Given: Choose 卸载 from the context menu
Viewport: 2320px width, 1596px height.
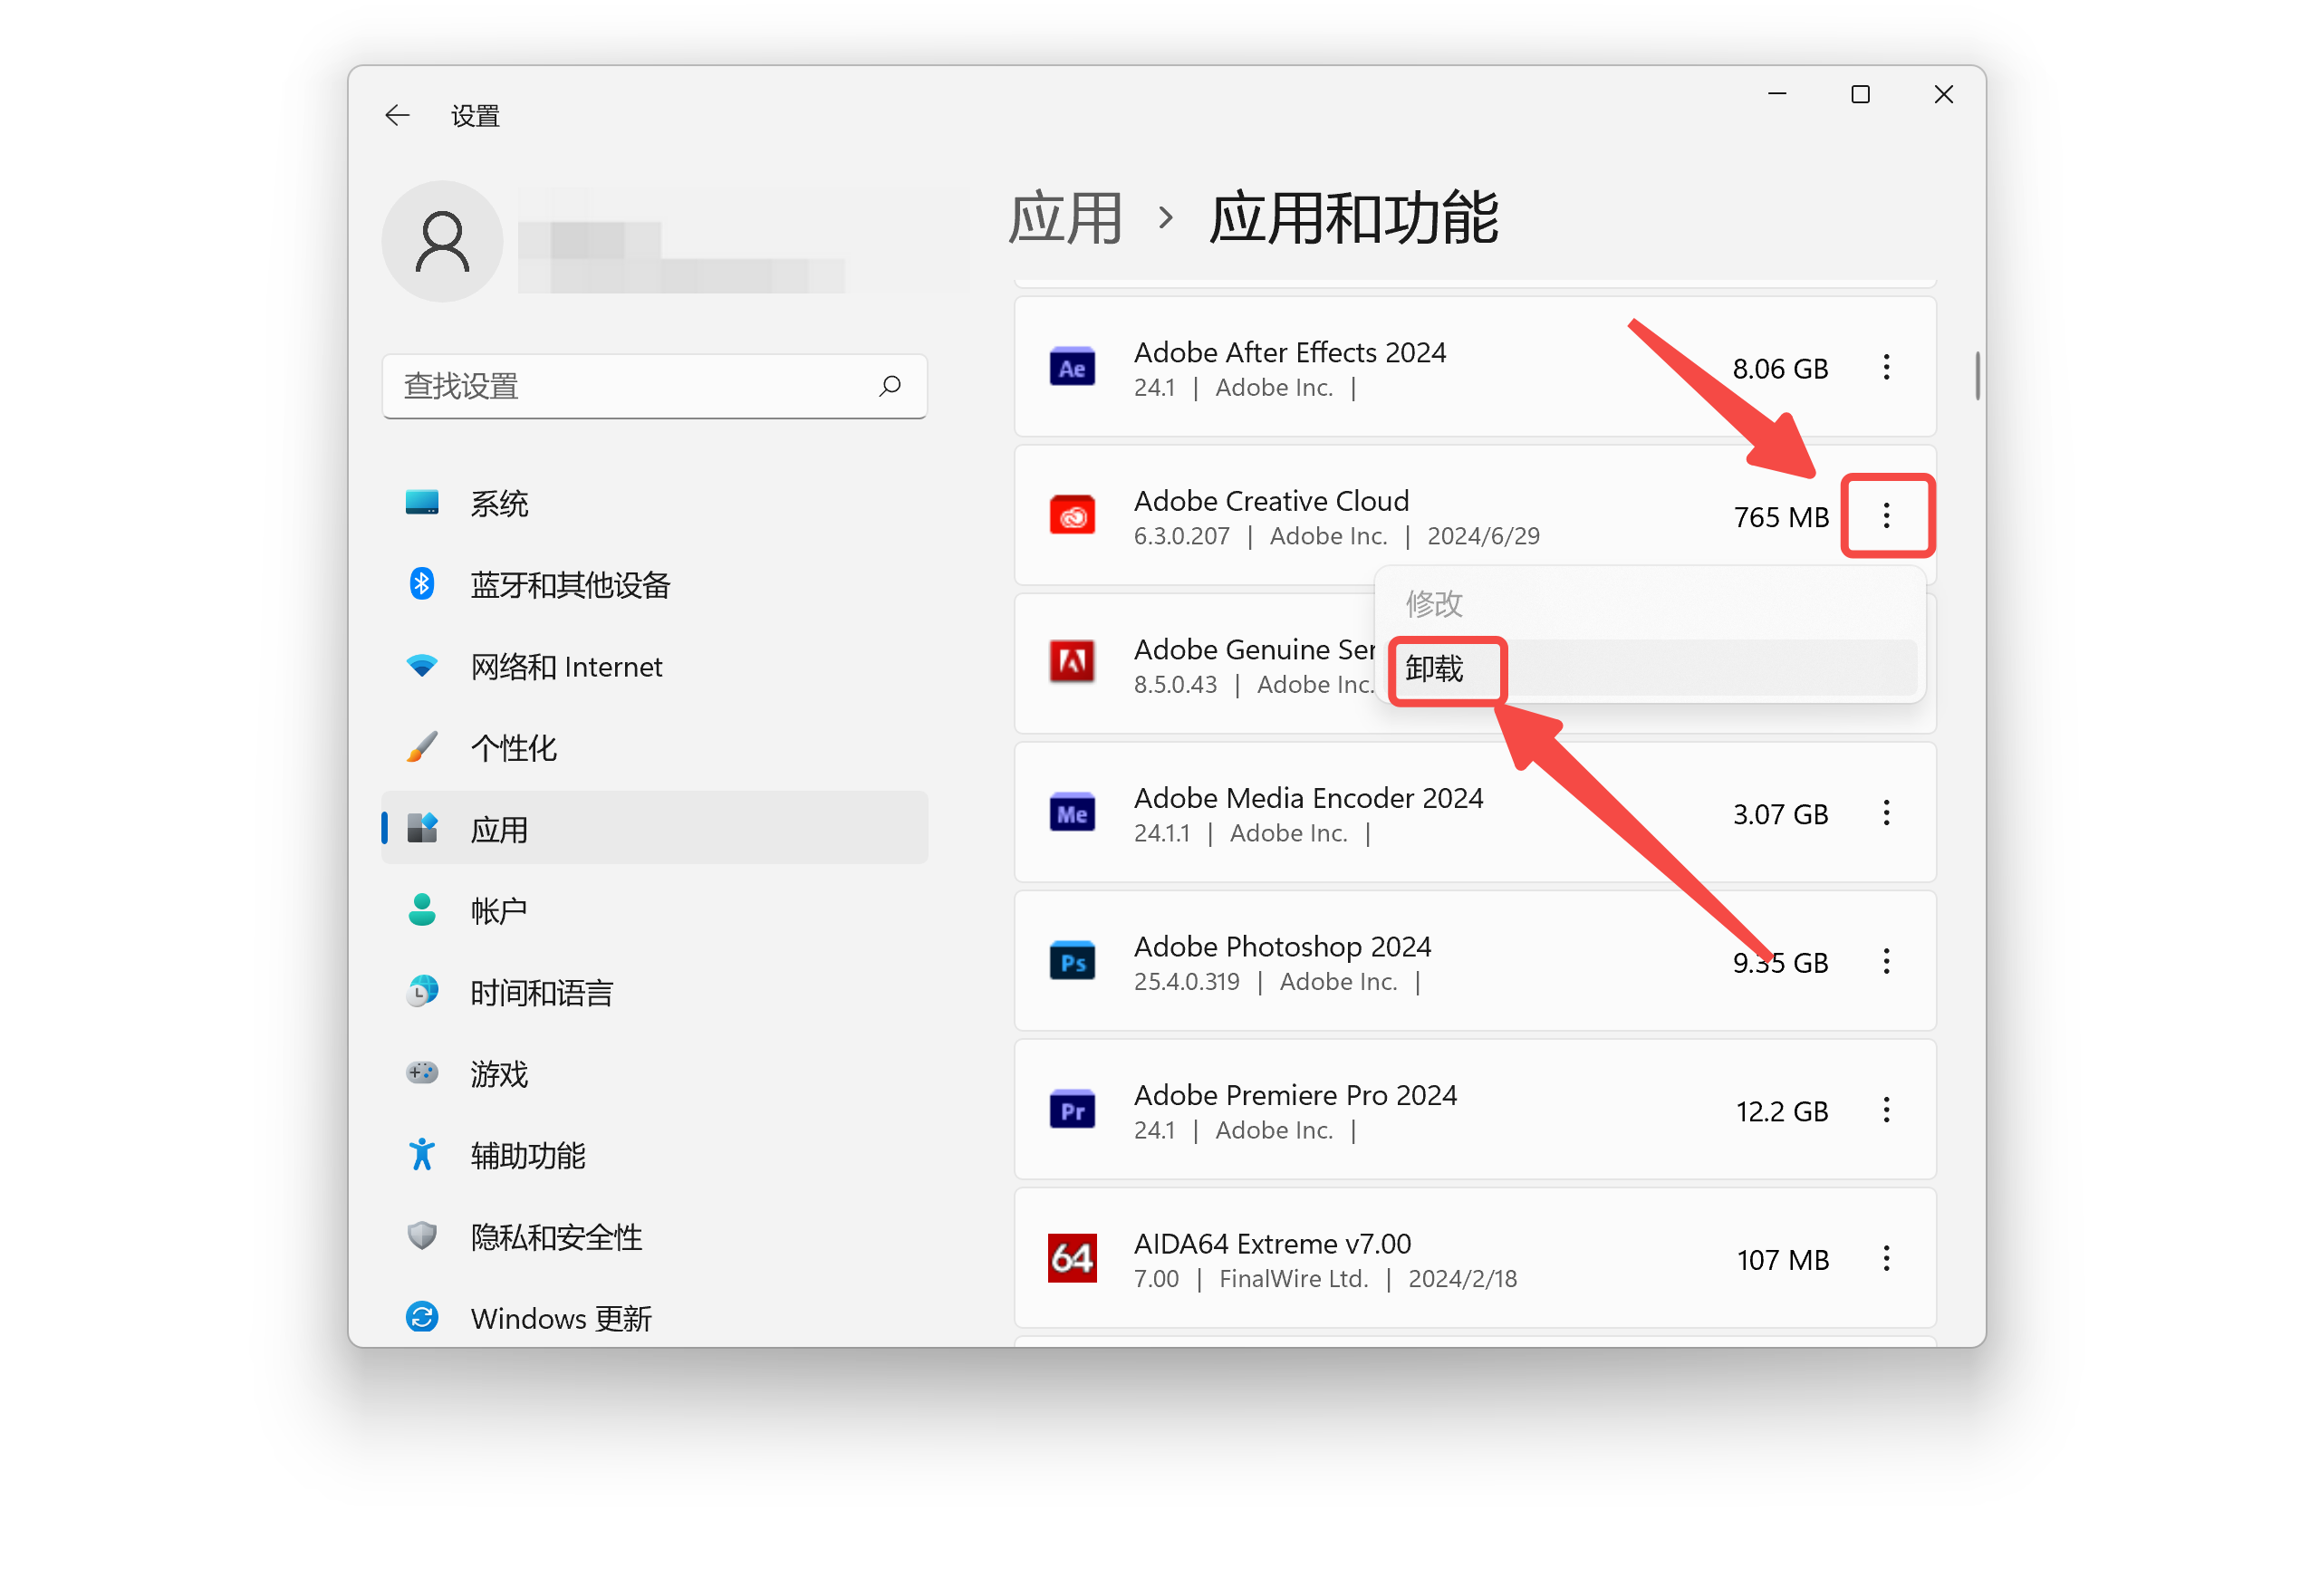Looking at the screenshot, I should [1651, 668].
